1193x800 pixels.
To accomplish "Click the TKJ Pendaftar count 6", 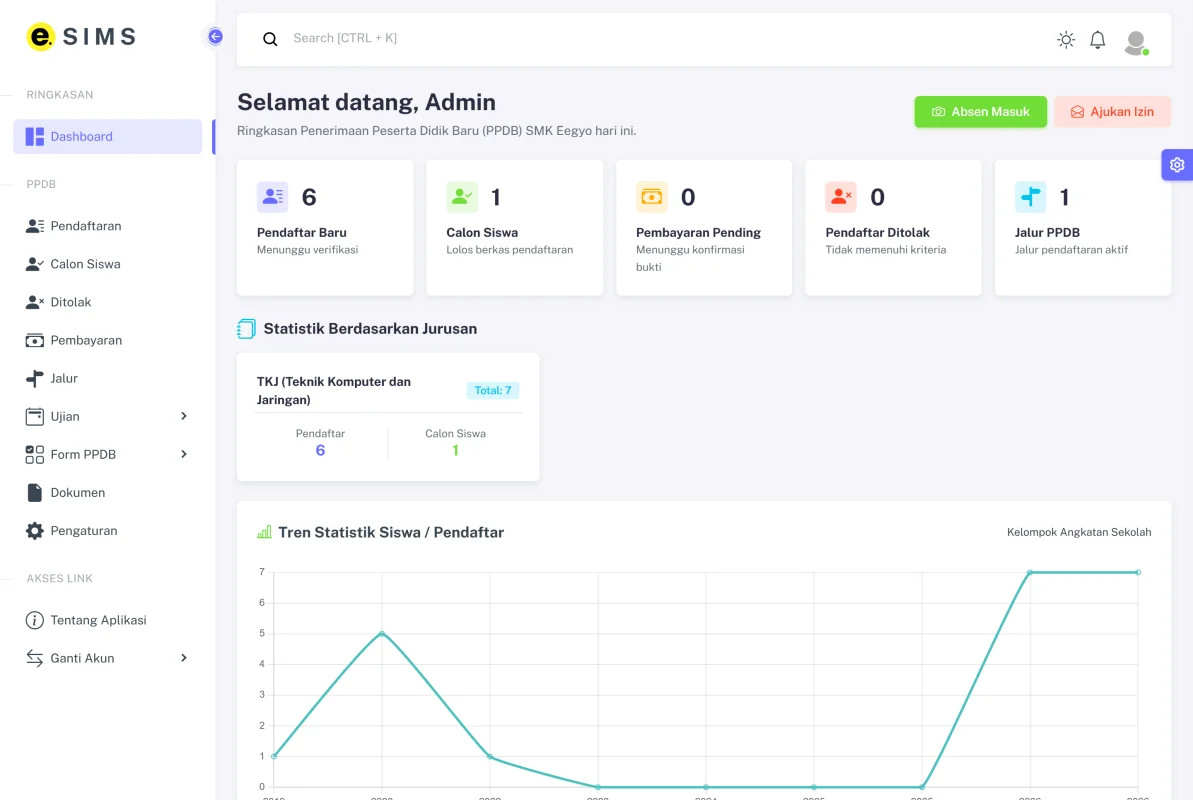I will click(320, 451).
